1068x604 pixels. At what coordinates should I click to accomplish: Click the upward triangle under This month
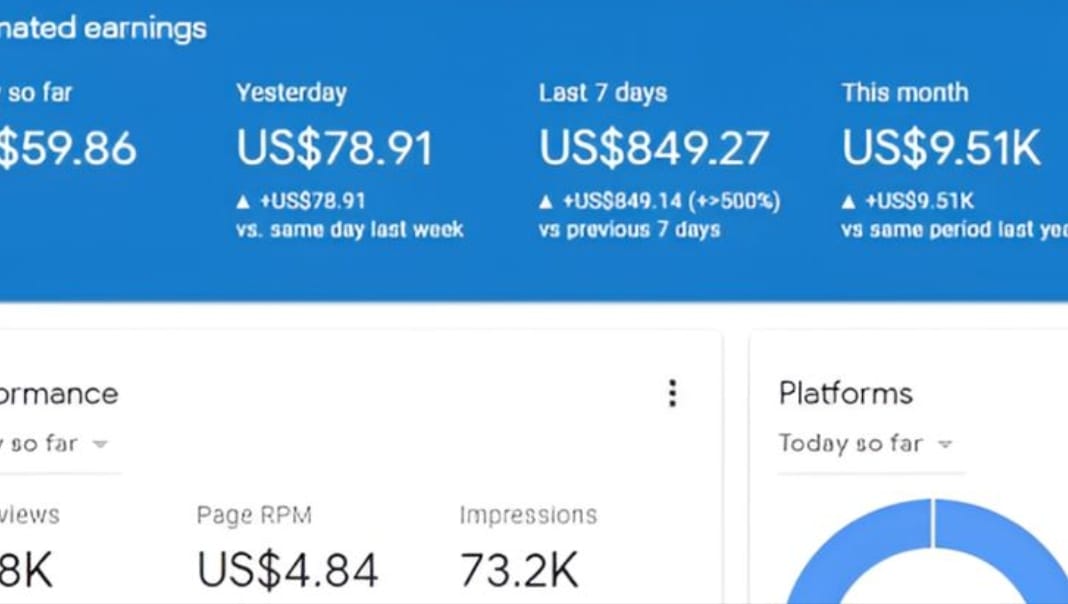tap(848, 202)
